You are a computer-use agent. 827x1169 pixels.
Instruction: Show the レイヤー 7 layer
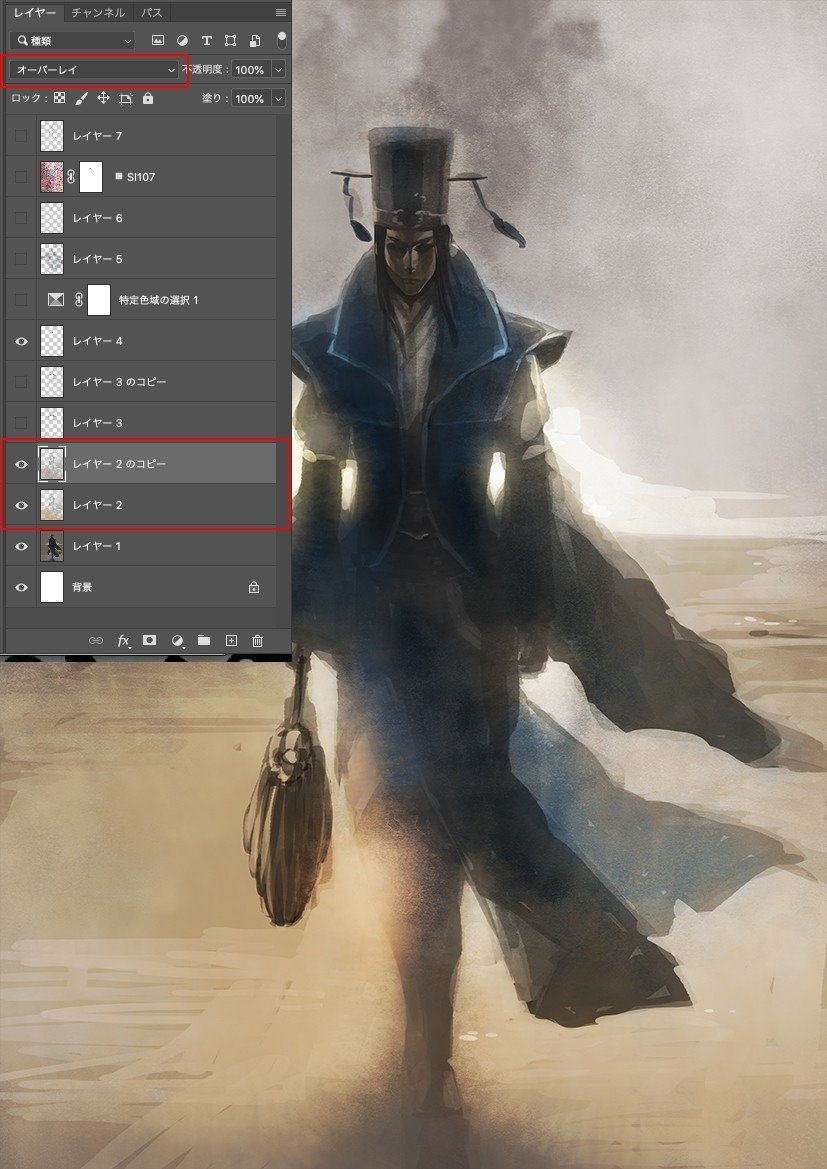click(21, 136)
